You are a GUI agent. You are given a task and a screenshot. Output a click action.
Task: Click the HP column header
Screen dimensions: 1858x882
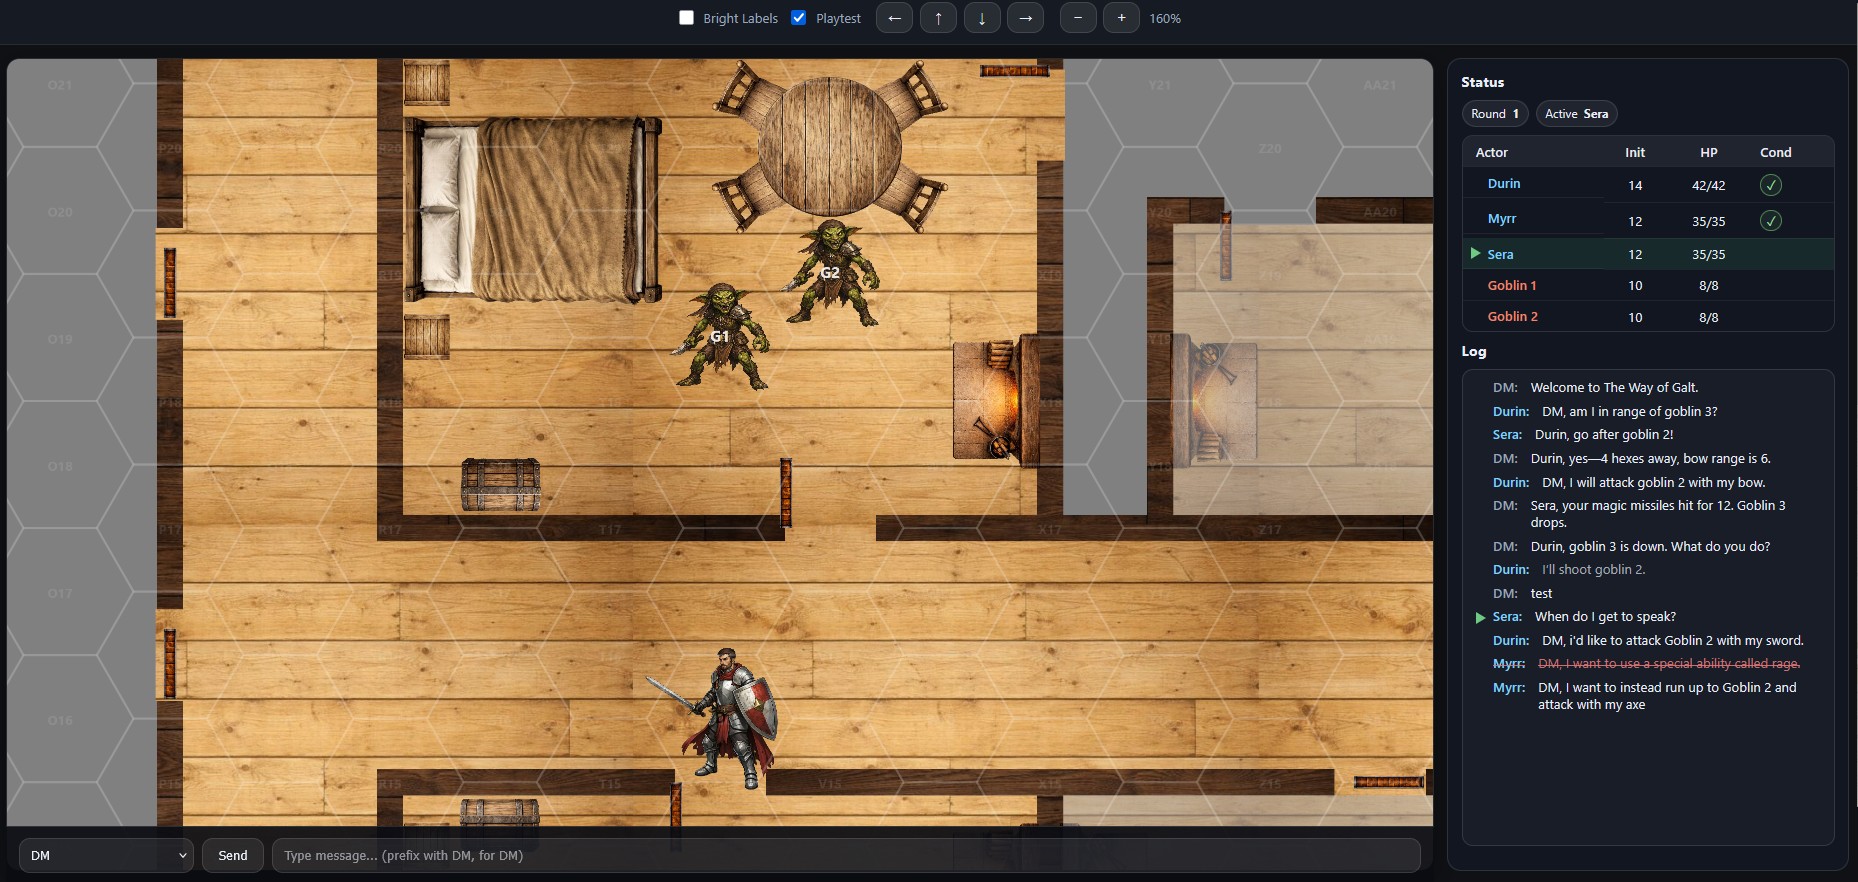(1709, 153)
